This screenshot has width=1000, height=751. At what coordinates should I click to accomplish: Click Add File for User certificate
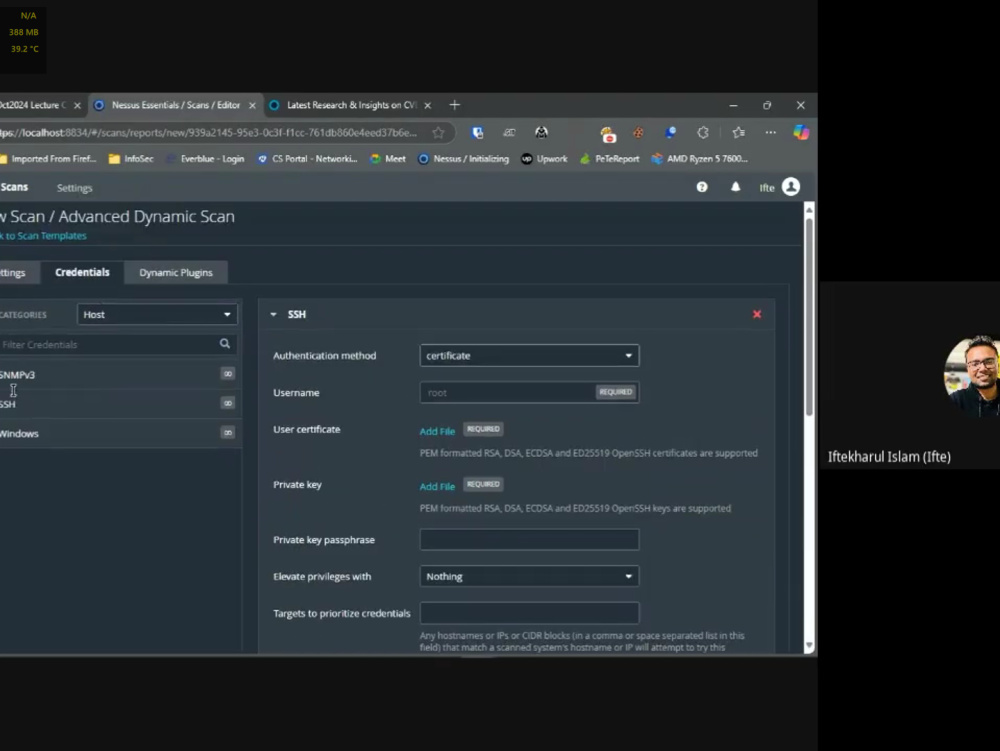438,432
